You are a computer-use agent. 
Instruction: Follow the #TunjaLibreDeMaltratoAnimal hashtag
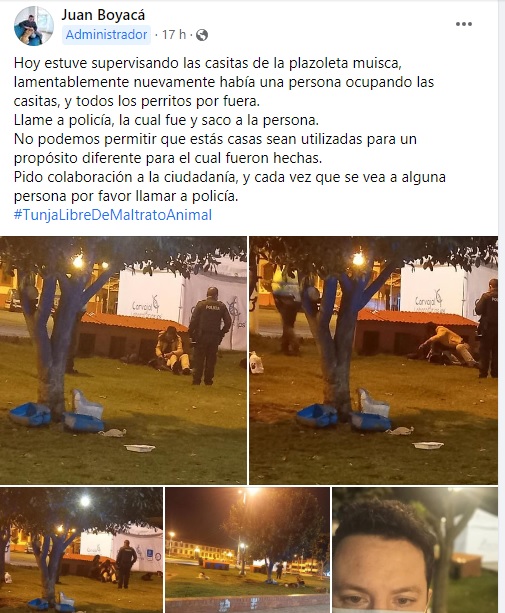click(x=113, y=215)
